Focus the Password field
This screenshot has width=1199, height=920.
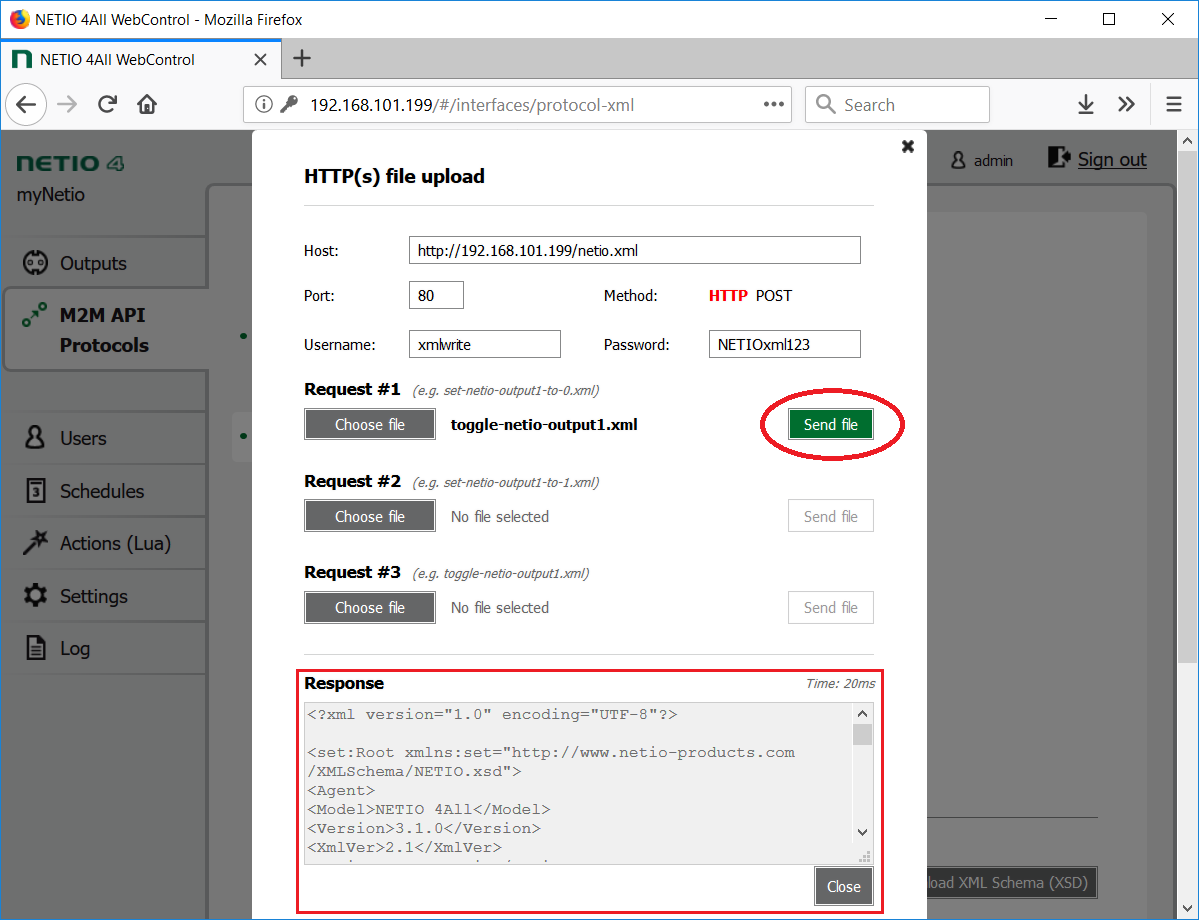click(785, 344)
